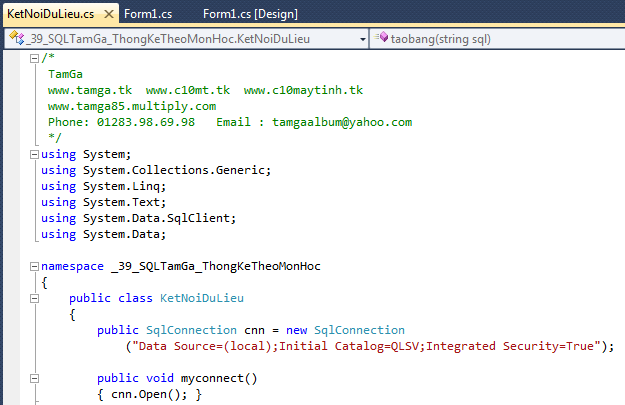Click the myconnect() method name
Screen dimensions: 625x405
click(x=219, y=378)
